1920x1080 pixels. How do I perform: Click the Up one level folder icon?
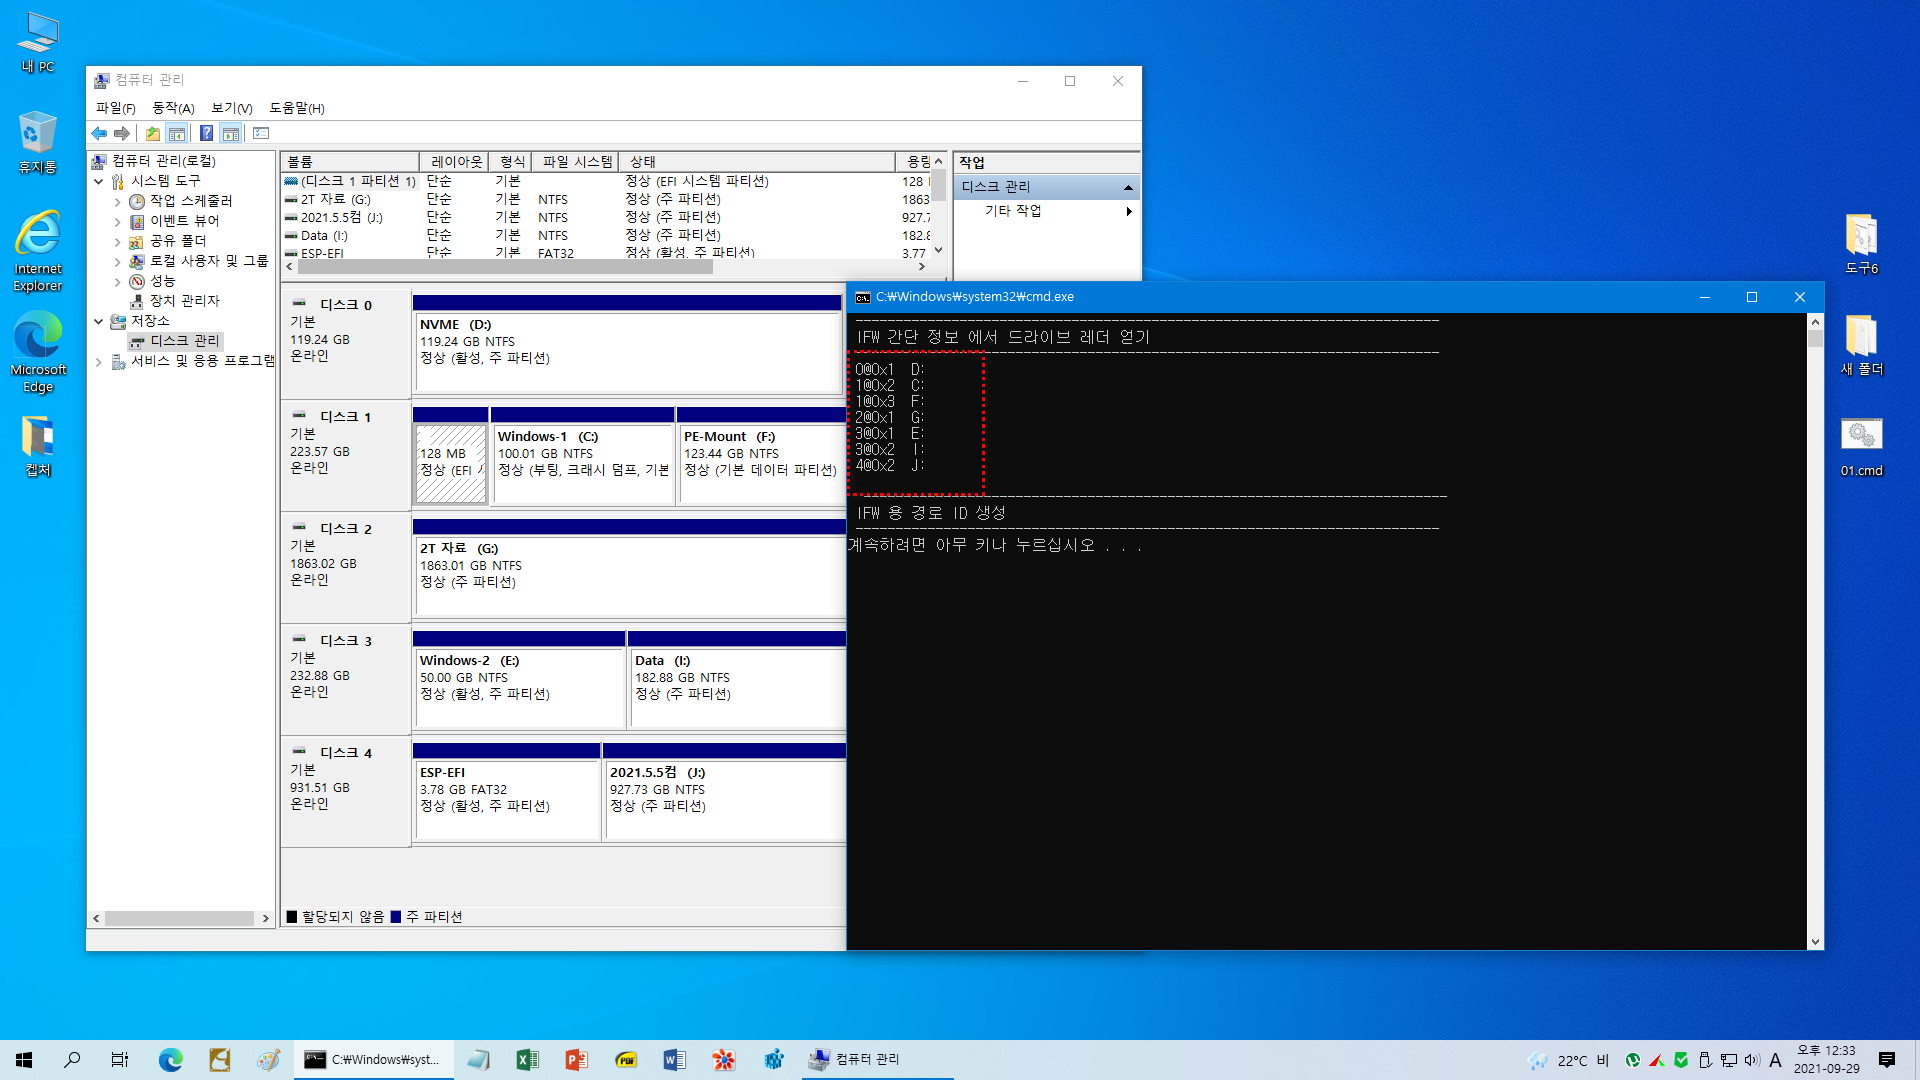point(153,133)
